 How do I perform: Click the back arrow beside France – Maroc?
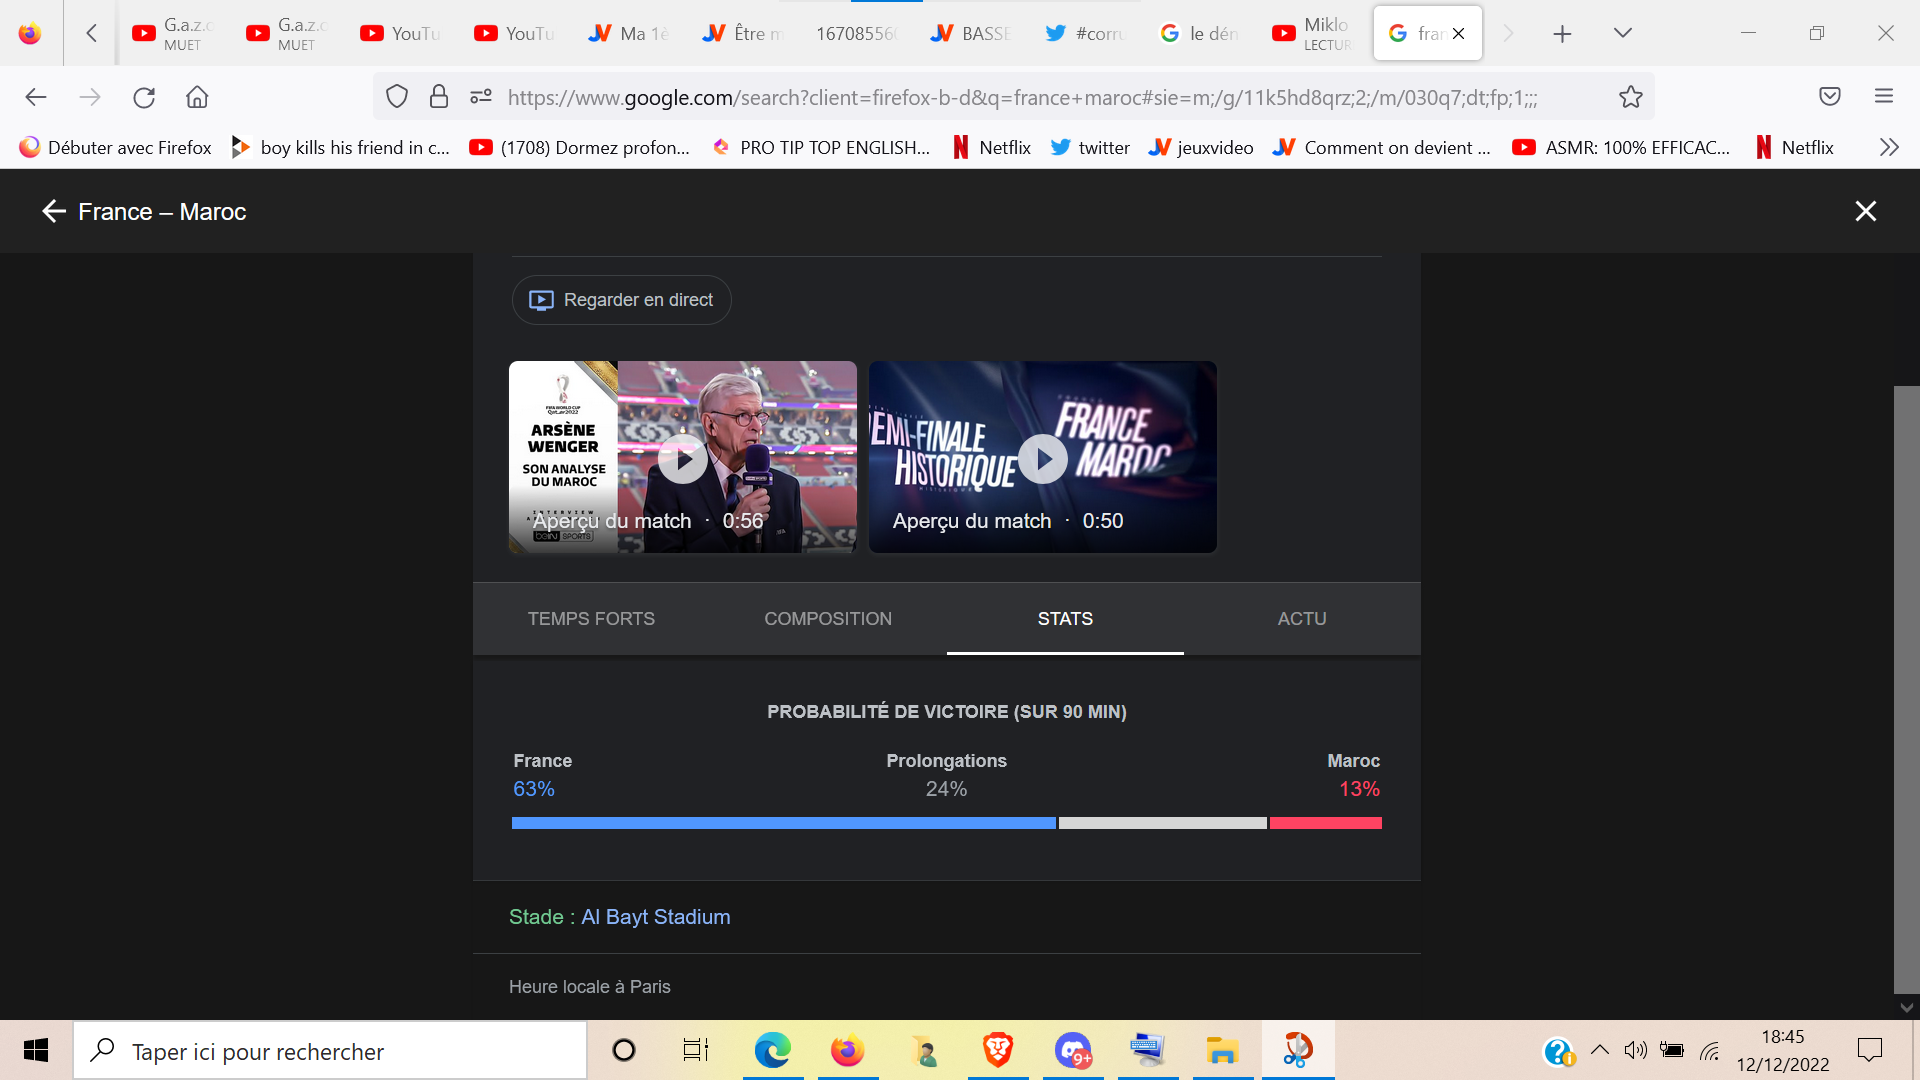[54, 211]
